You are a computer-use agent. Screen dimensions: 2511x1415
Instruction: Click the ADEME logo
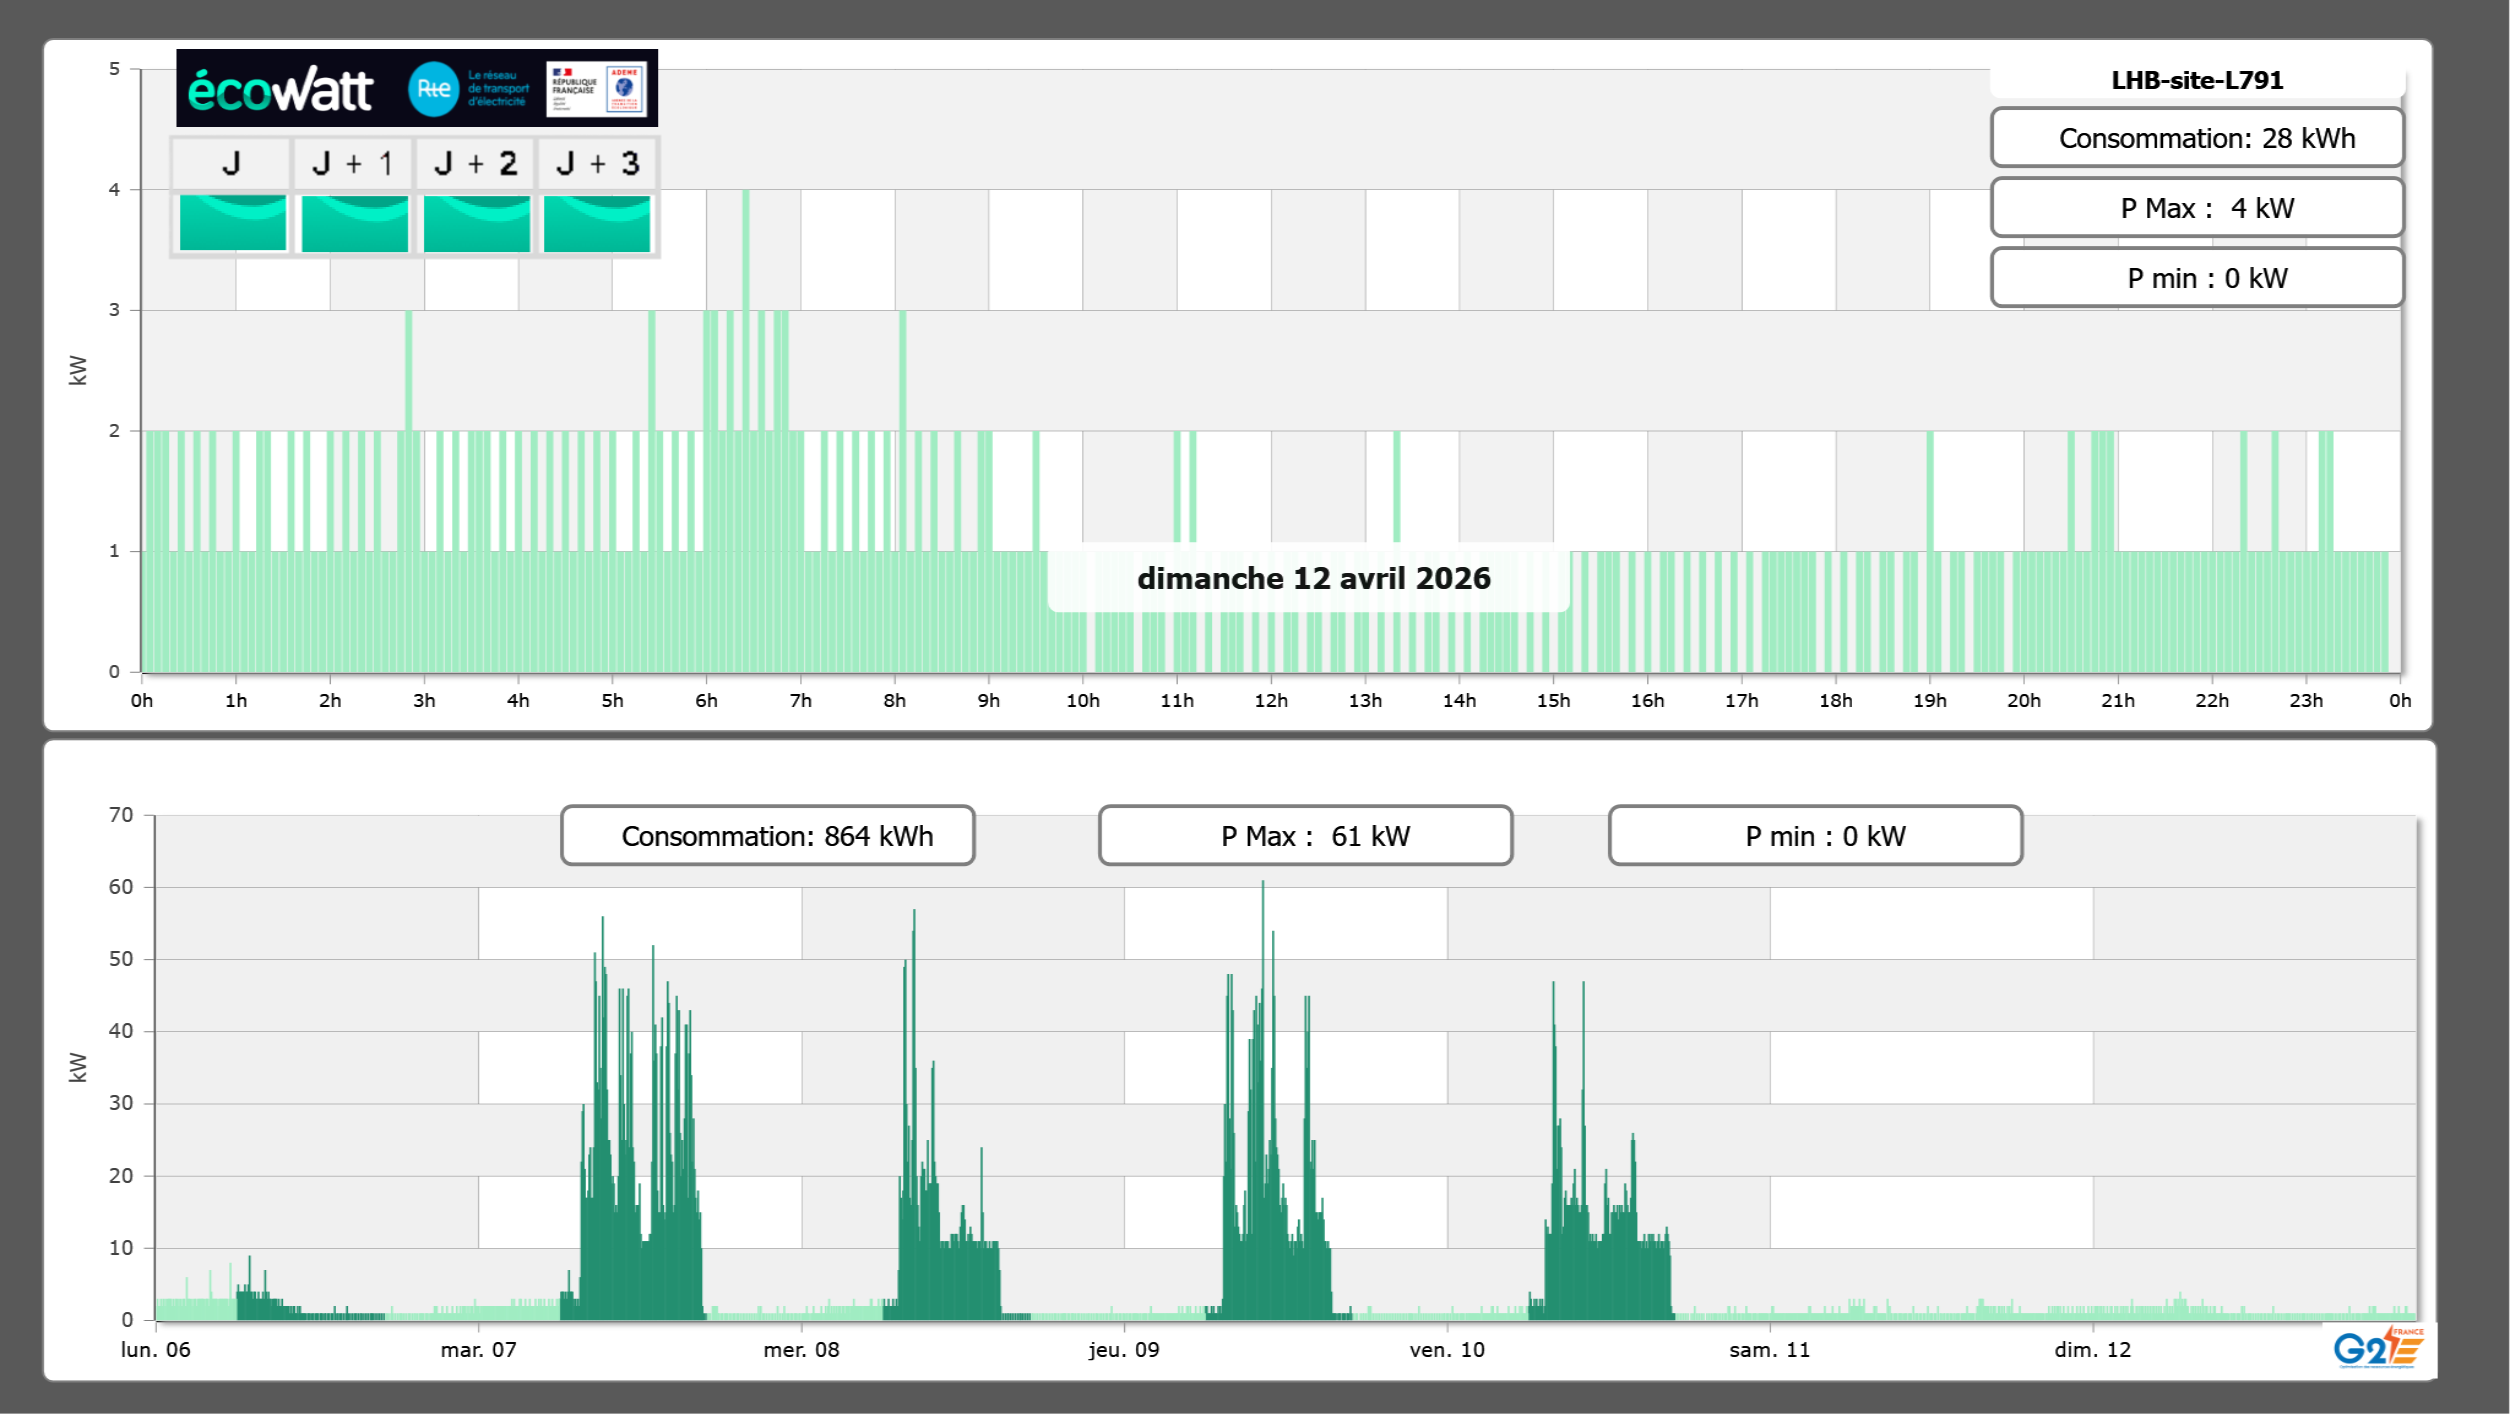625,89
